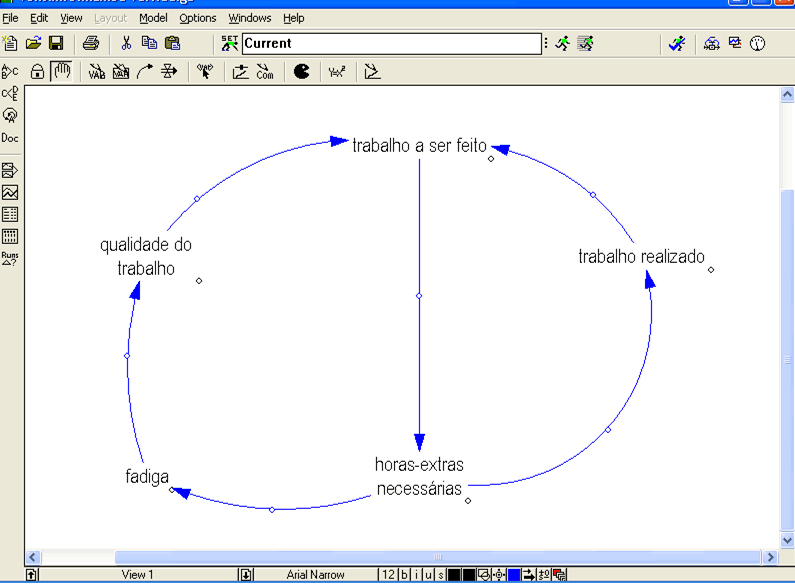Open the Model menu

153,18
